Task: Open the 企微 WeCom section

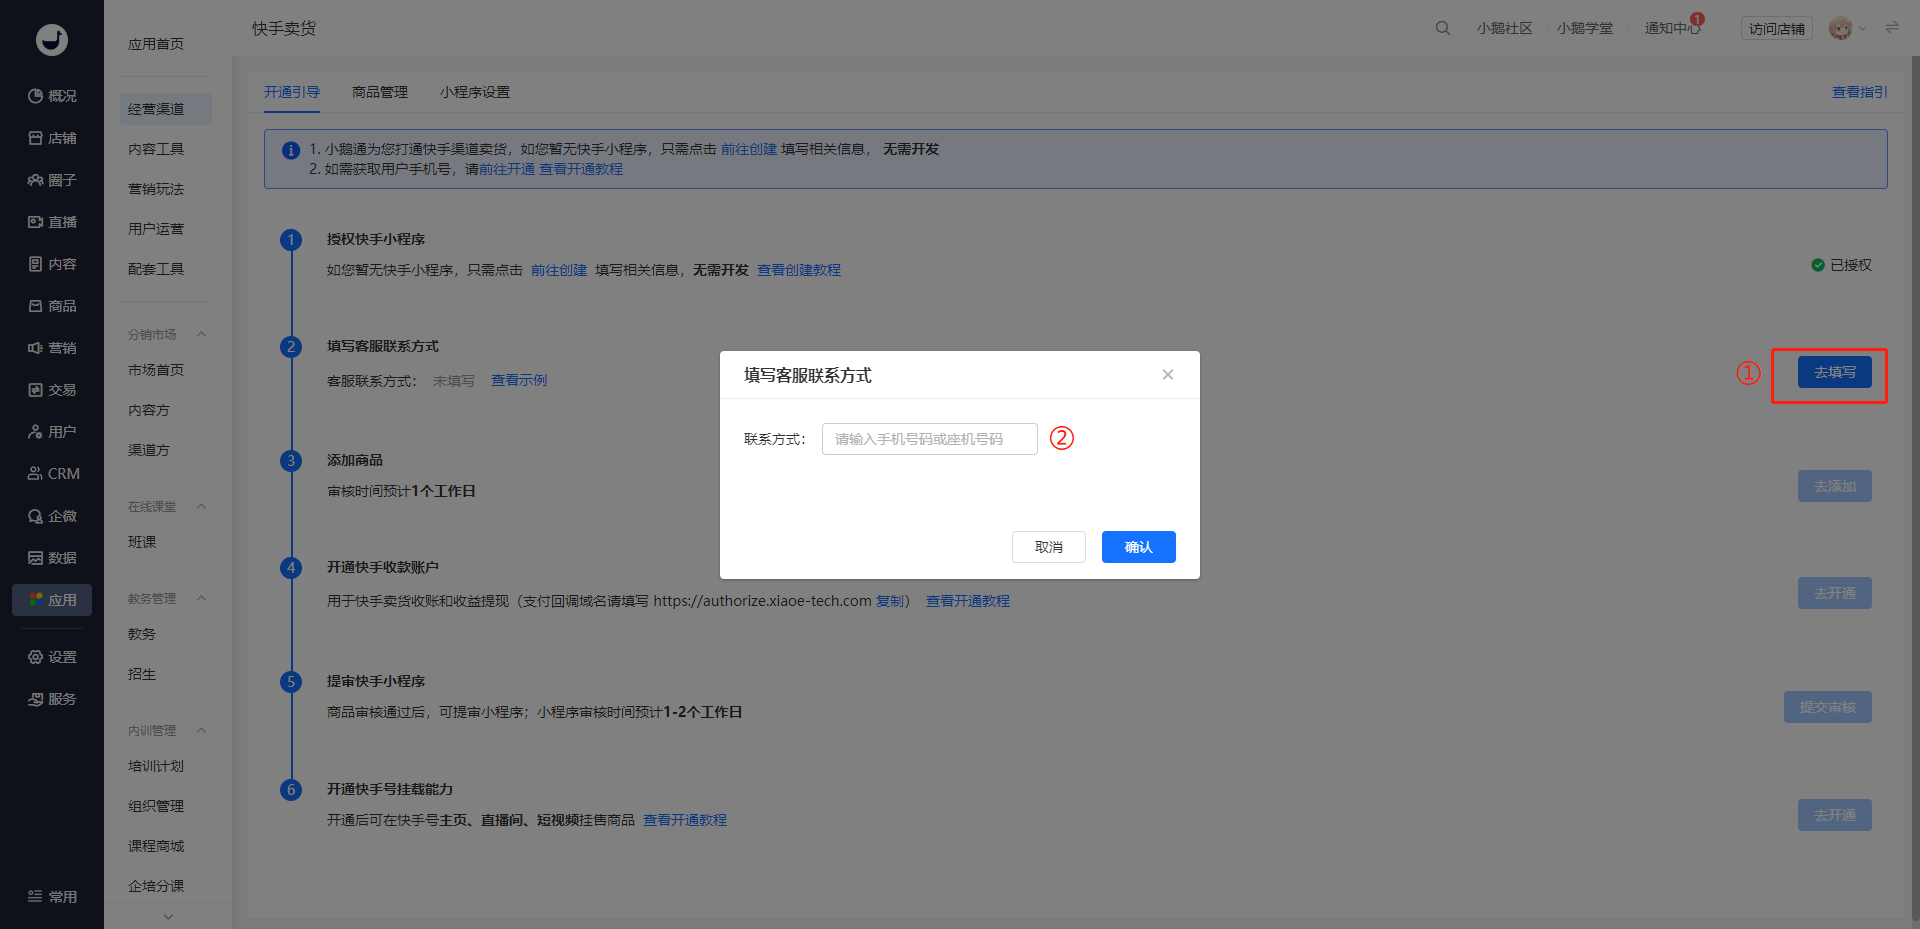Action: point(52,516)
